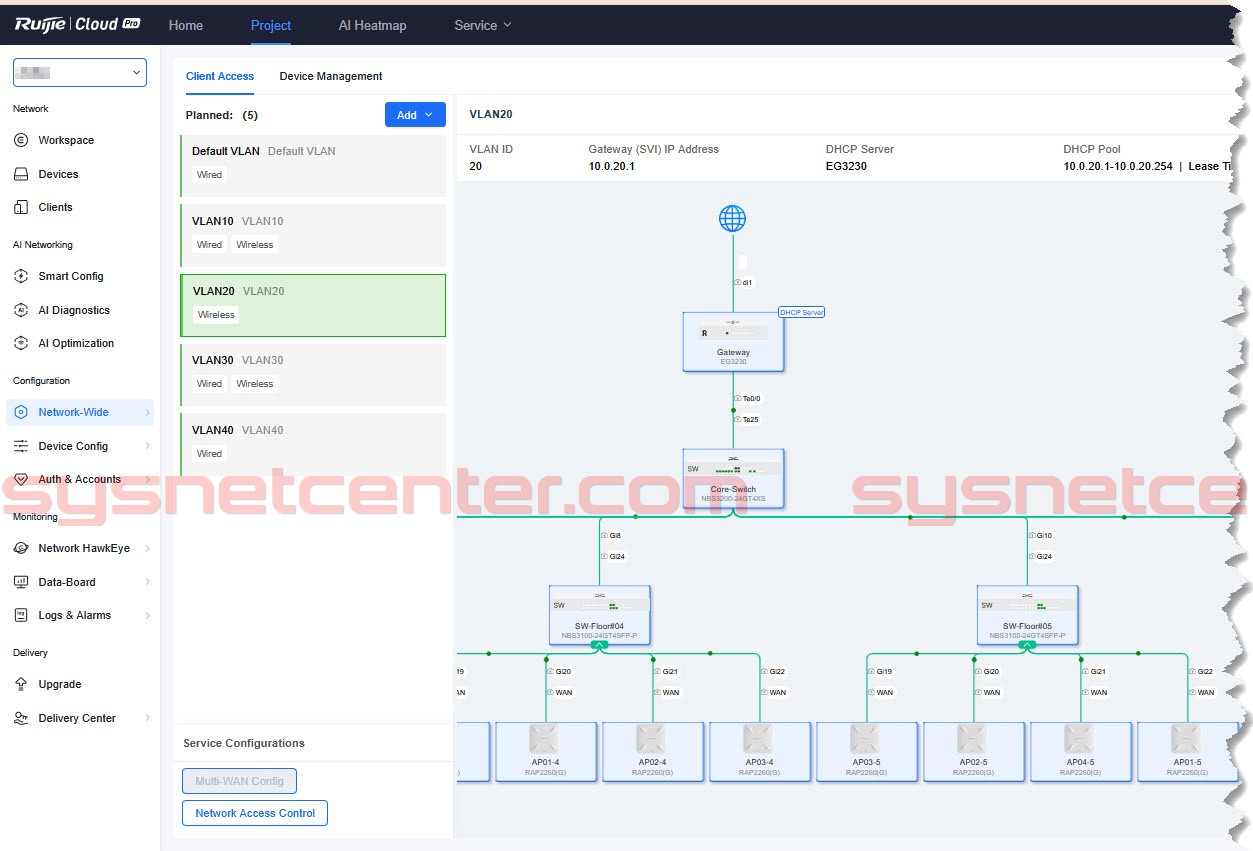Screen dimensions: 1253x851
Task: Open the Upgrade page from sidebar
Action: coord(60,685)
